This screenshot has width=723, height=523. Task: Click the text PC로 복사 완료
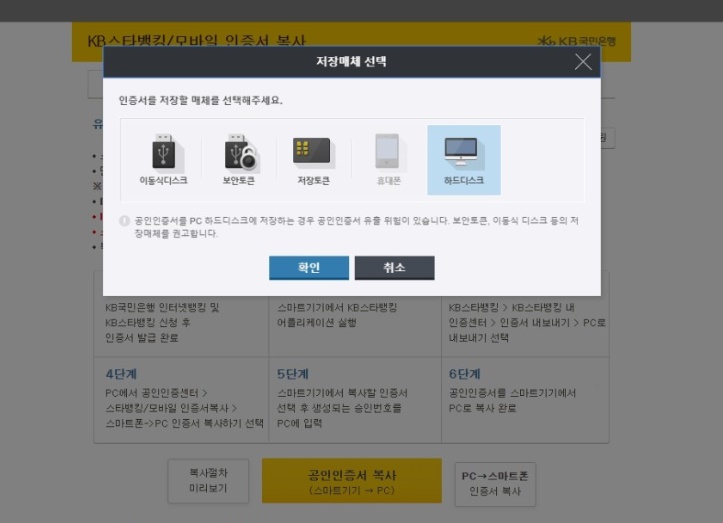[482, 408]
